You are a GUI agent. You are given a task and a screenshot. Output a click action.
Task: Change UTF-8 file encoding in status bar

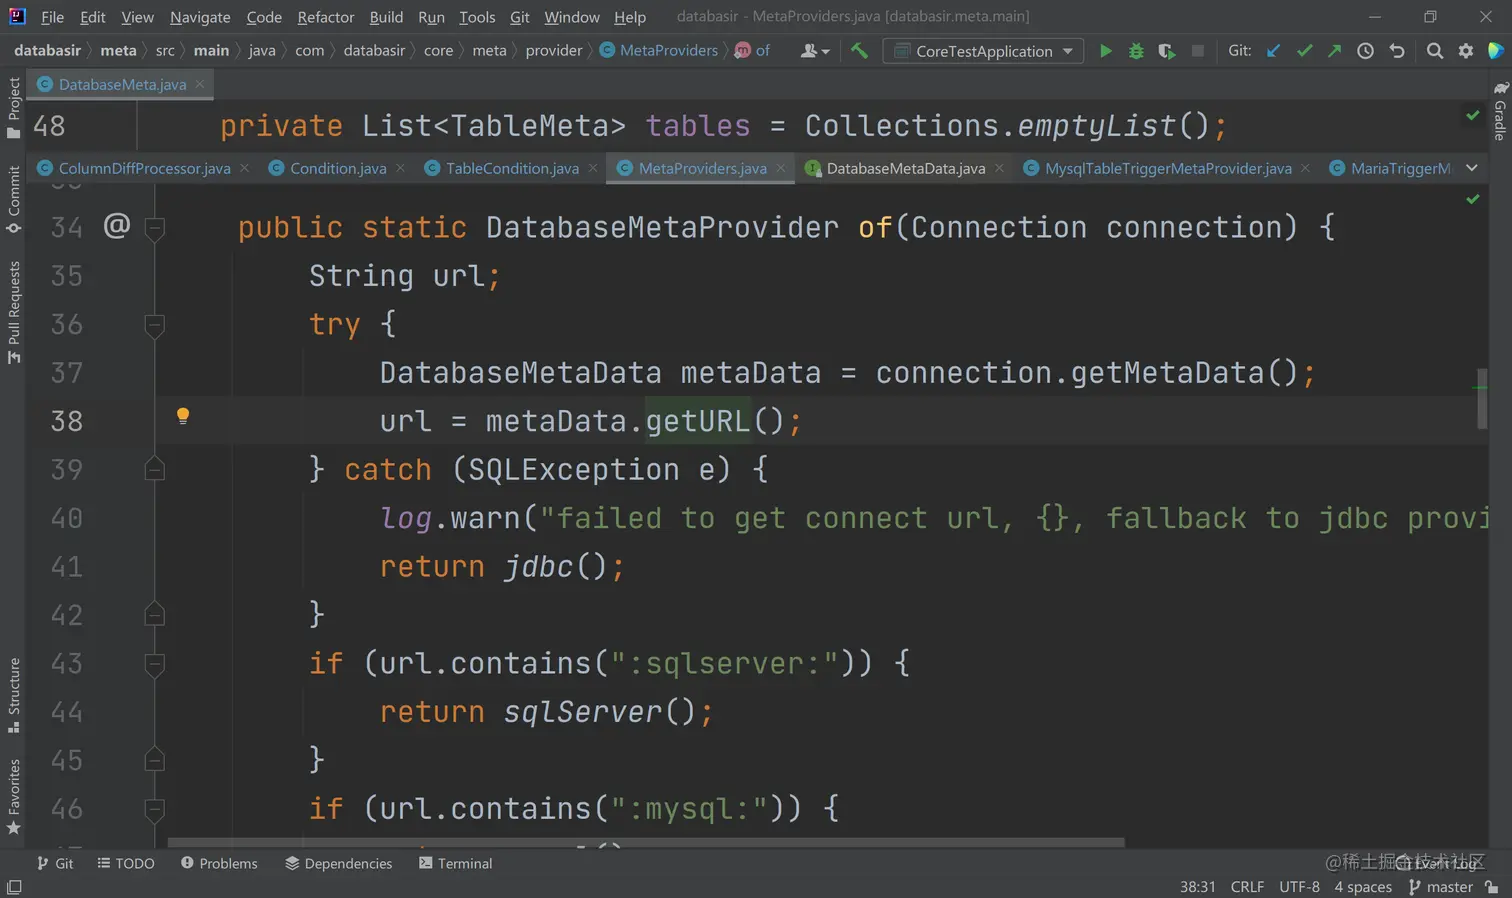tap(1299, 887)
